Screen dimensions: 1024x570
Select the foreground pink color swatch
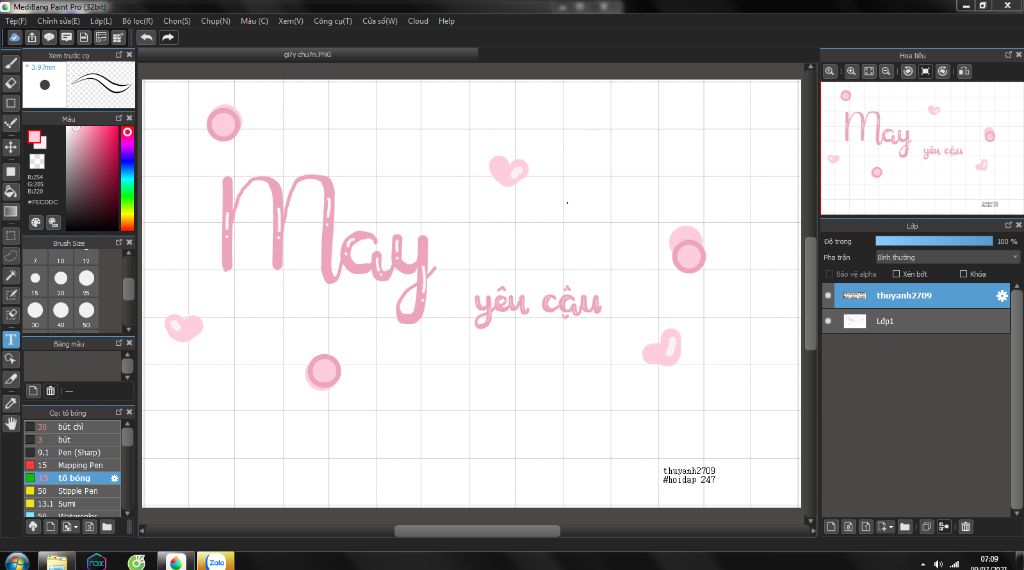click(x=34, y=137)
